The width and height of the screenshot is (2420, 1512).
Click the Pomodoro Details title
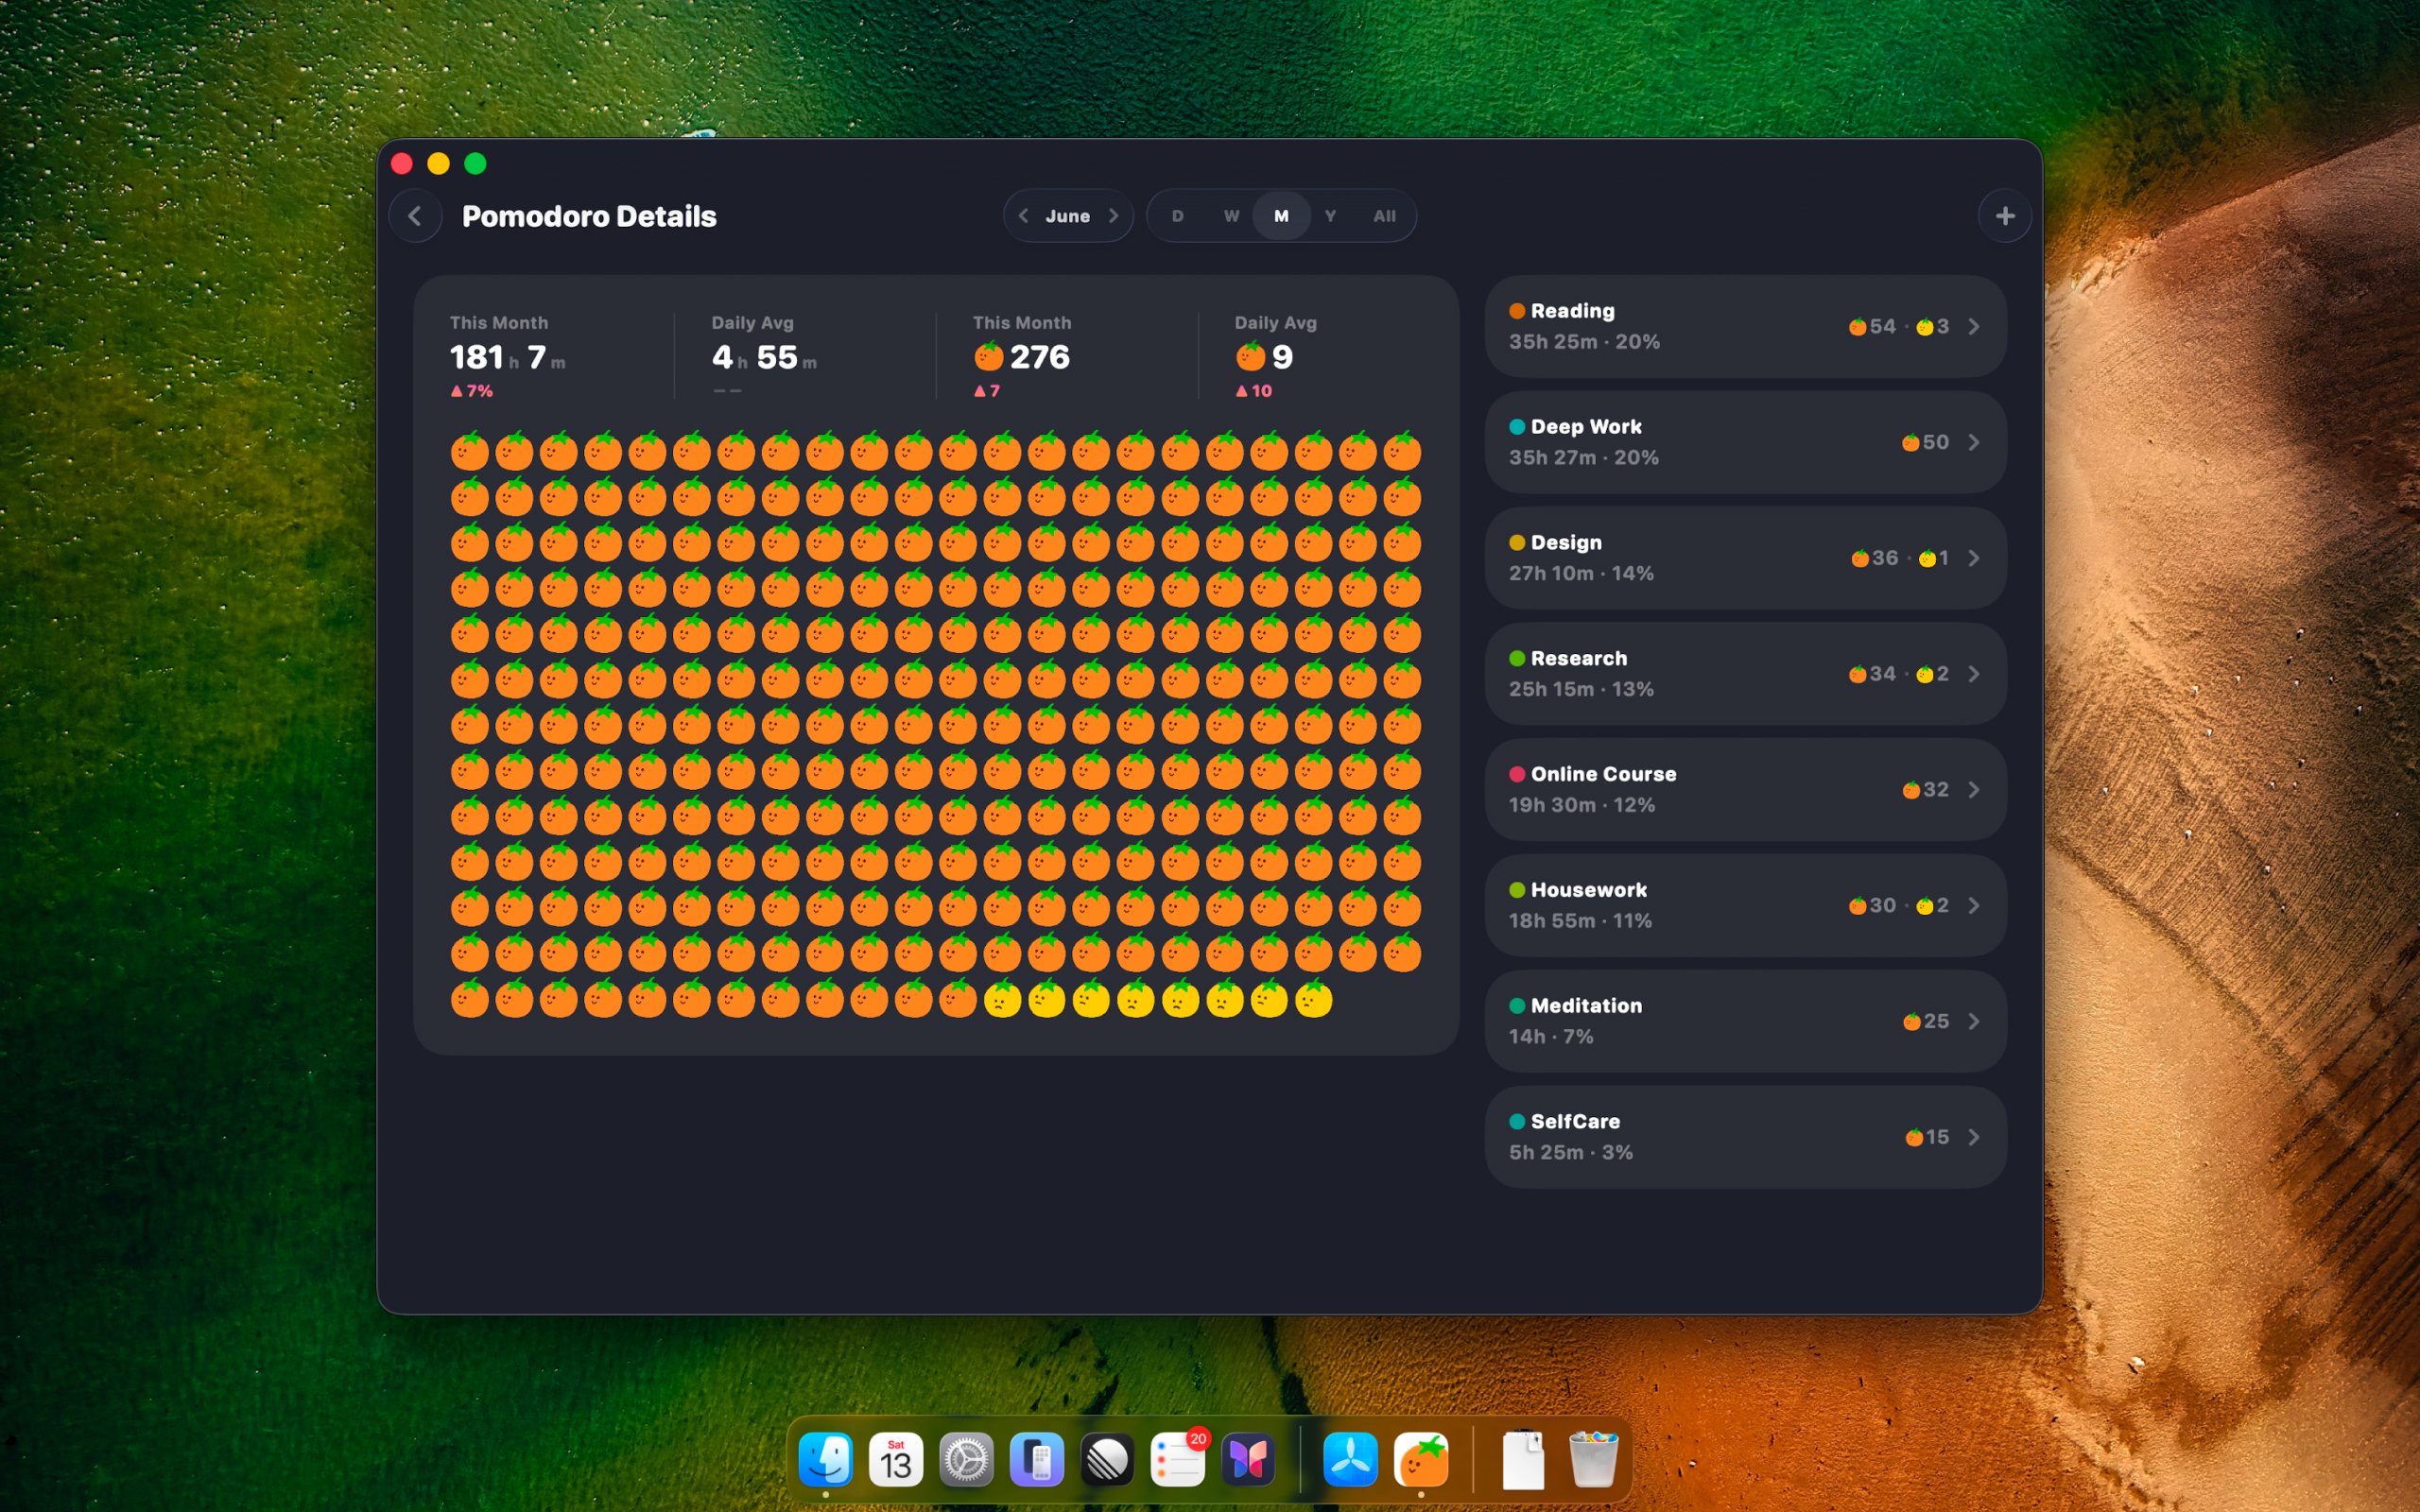pyautogui.click(x=589, y=216)
